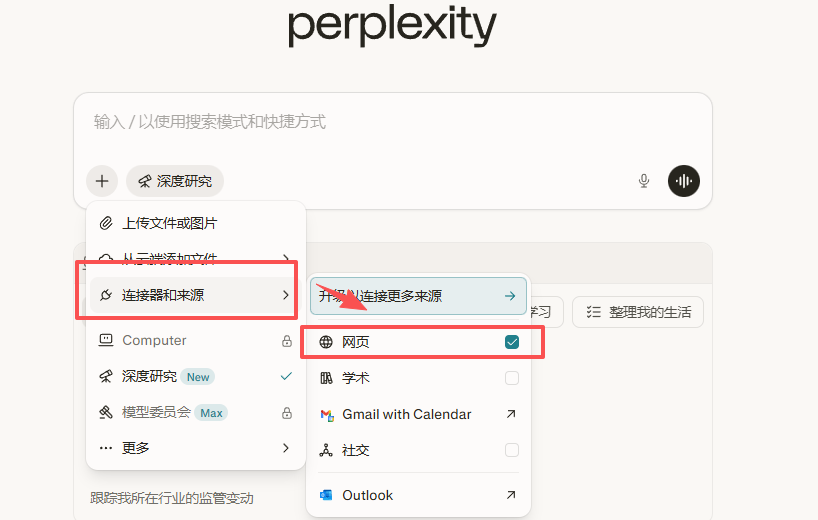Click 升级以连接更多来源 upgrade button
Image resolution: width=818 pixels, height=520 pixels.
pos(417,296)
